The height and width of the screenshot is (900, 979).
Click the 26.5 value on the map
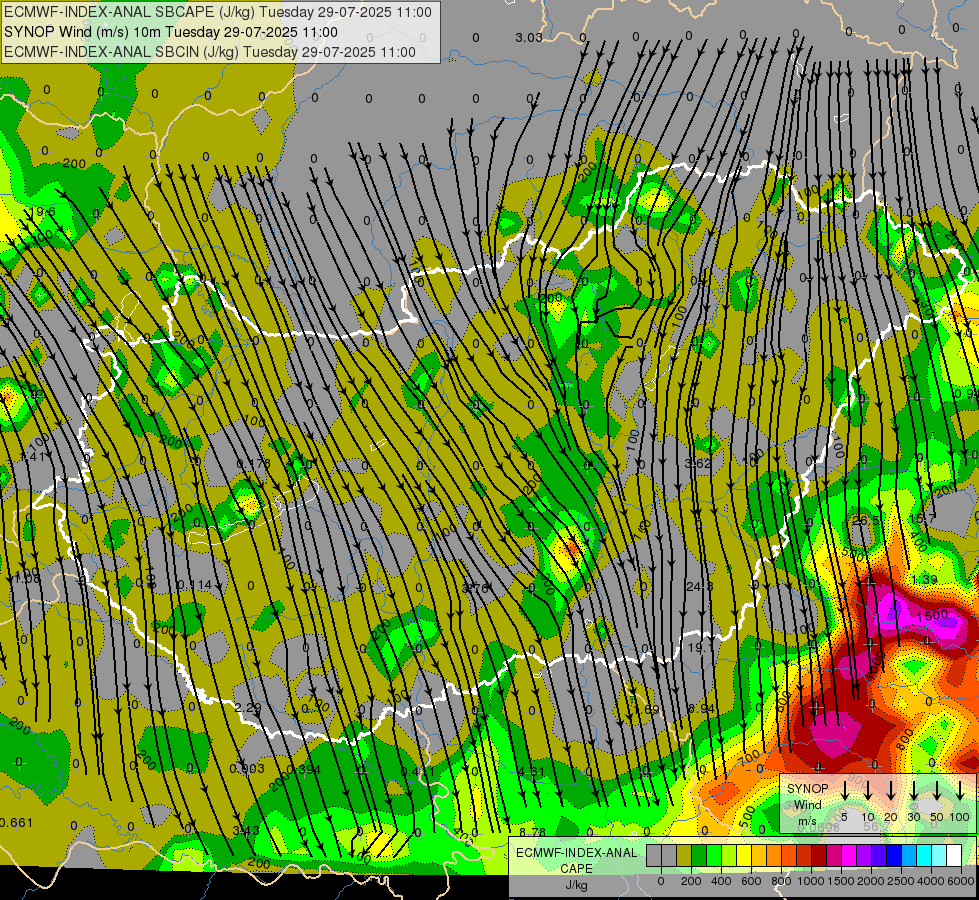tap(866, 520)
